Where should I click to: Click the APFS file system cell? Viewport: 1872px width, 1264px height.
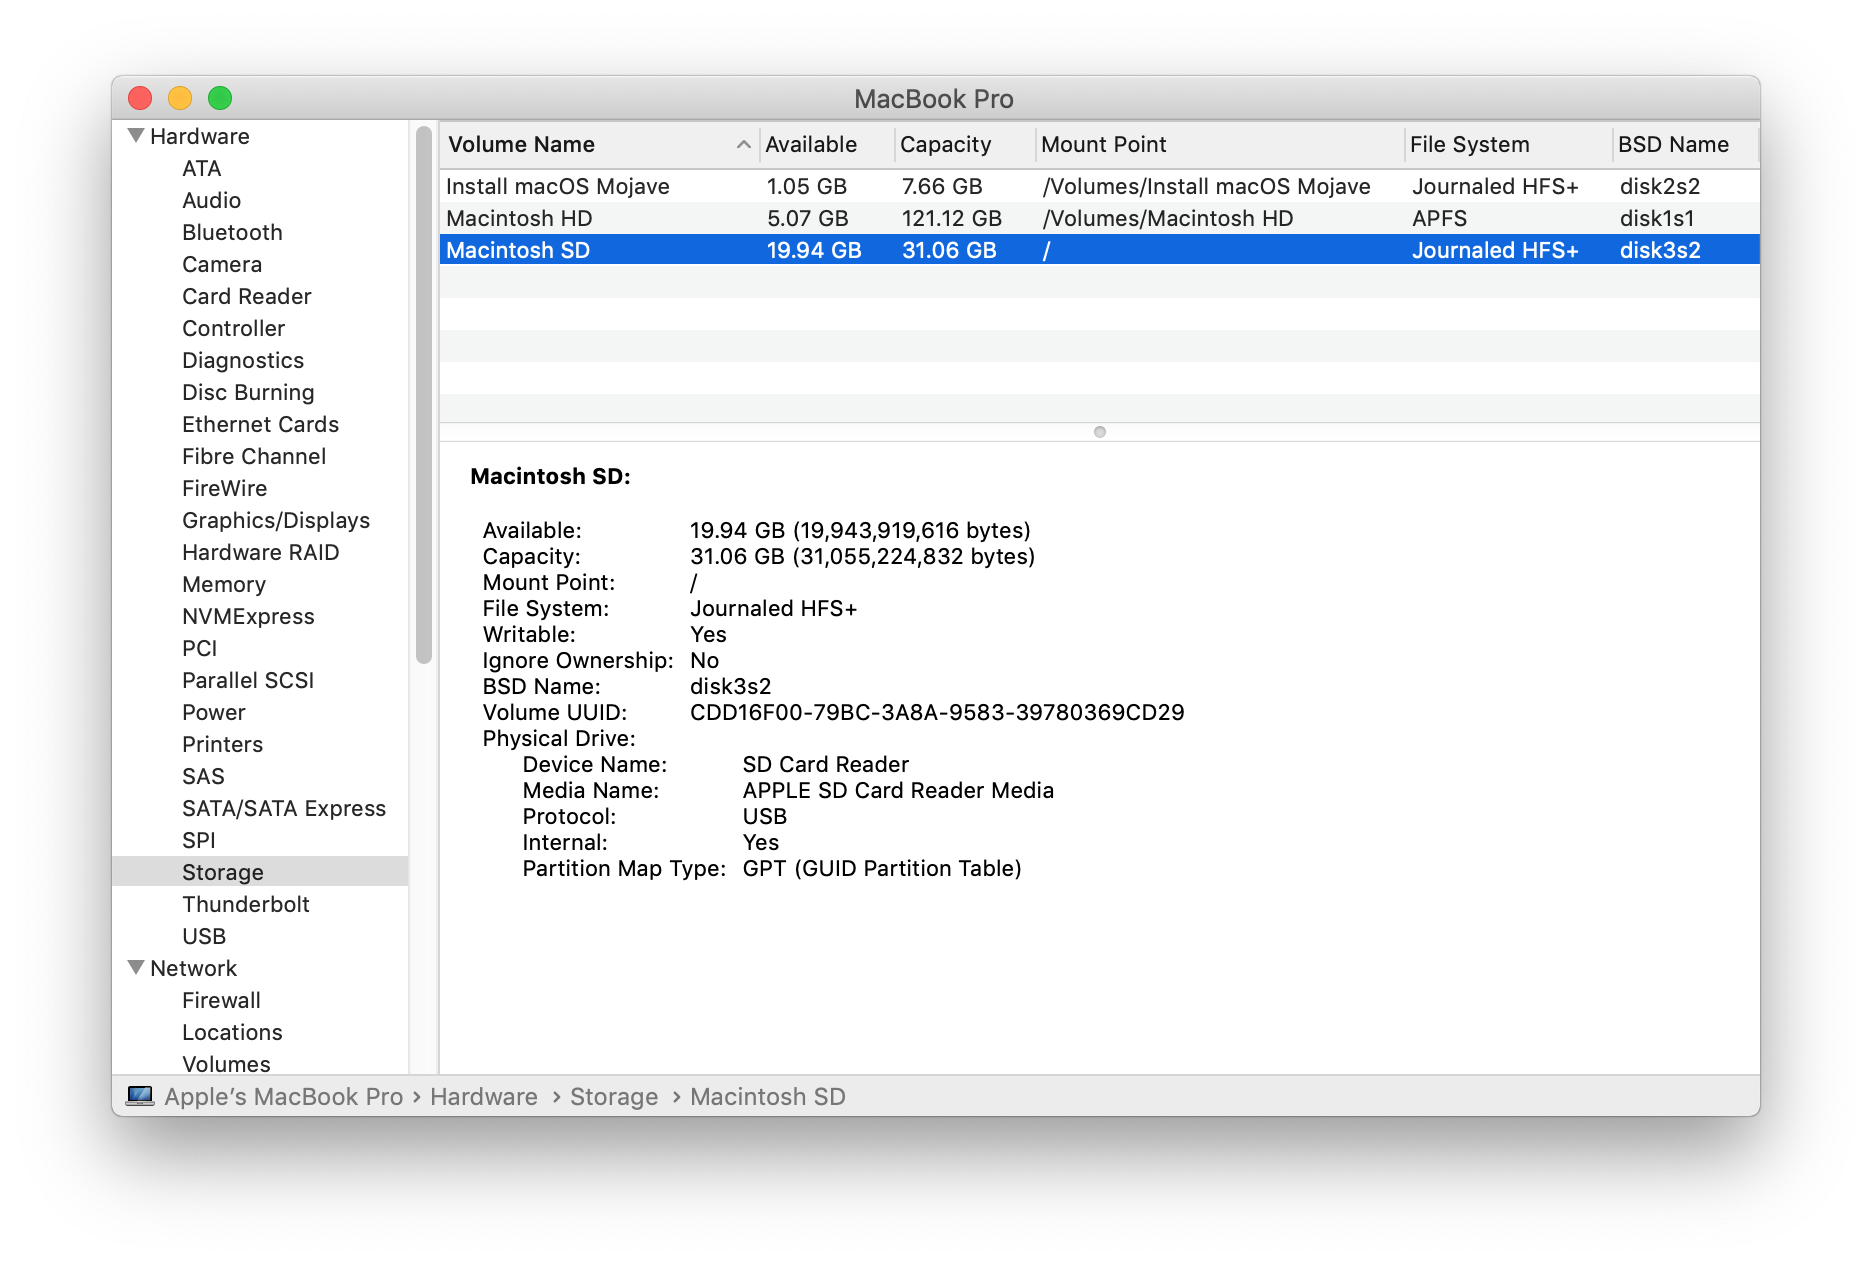[1439, 218]
